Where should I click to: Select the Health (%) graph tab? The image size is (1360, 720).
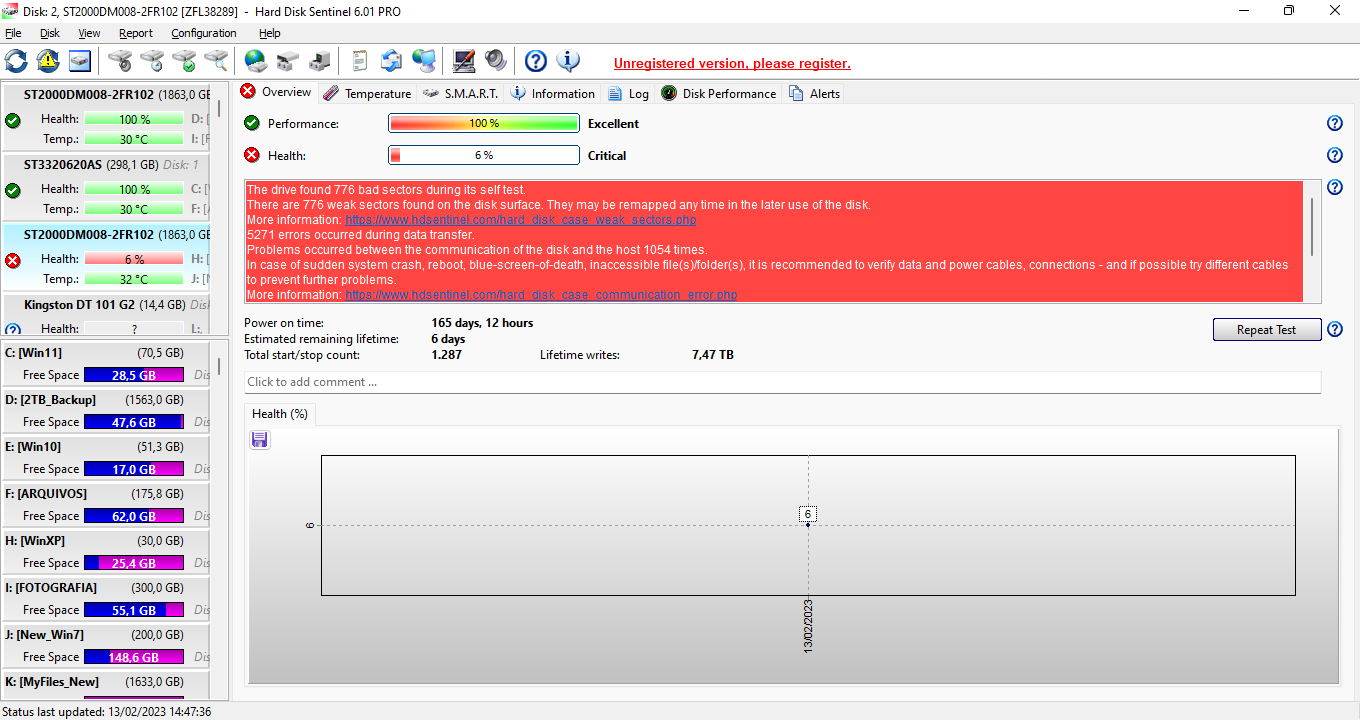click(280, 413)
